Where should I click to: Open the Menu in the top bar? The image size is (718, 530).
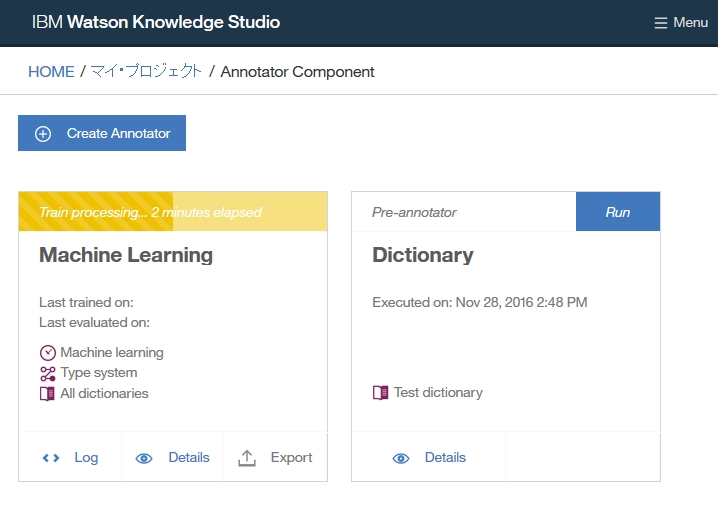pos(681,23)
